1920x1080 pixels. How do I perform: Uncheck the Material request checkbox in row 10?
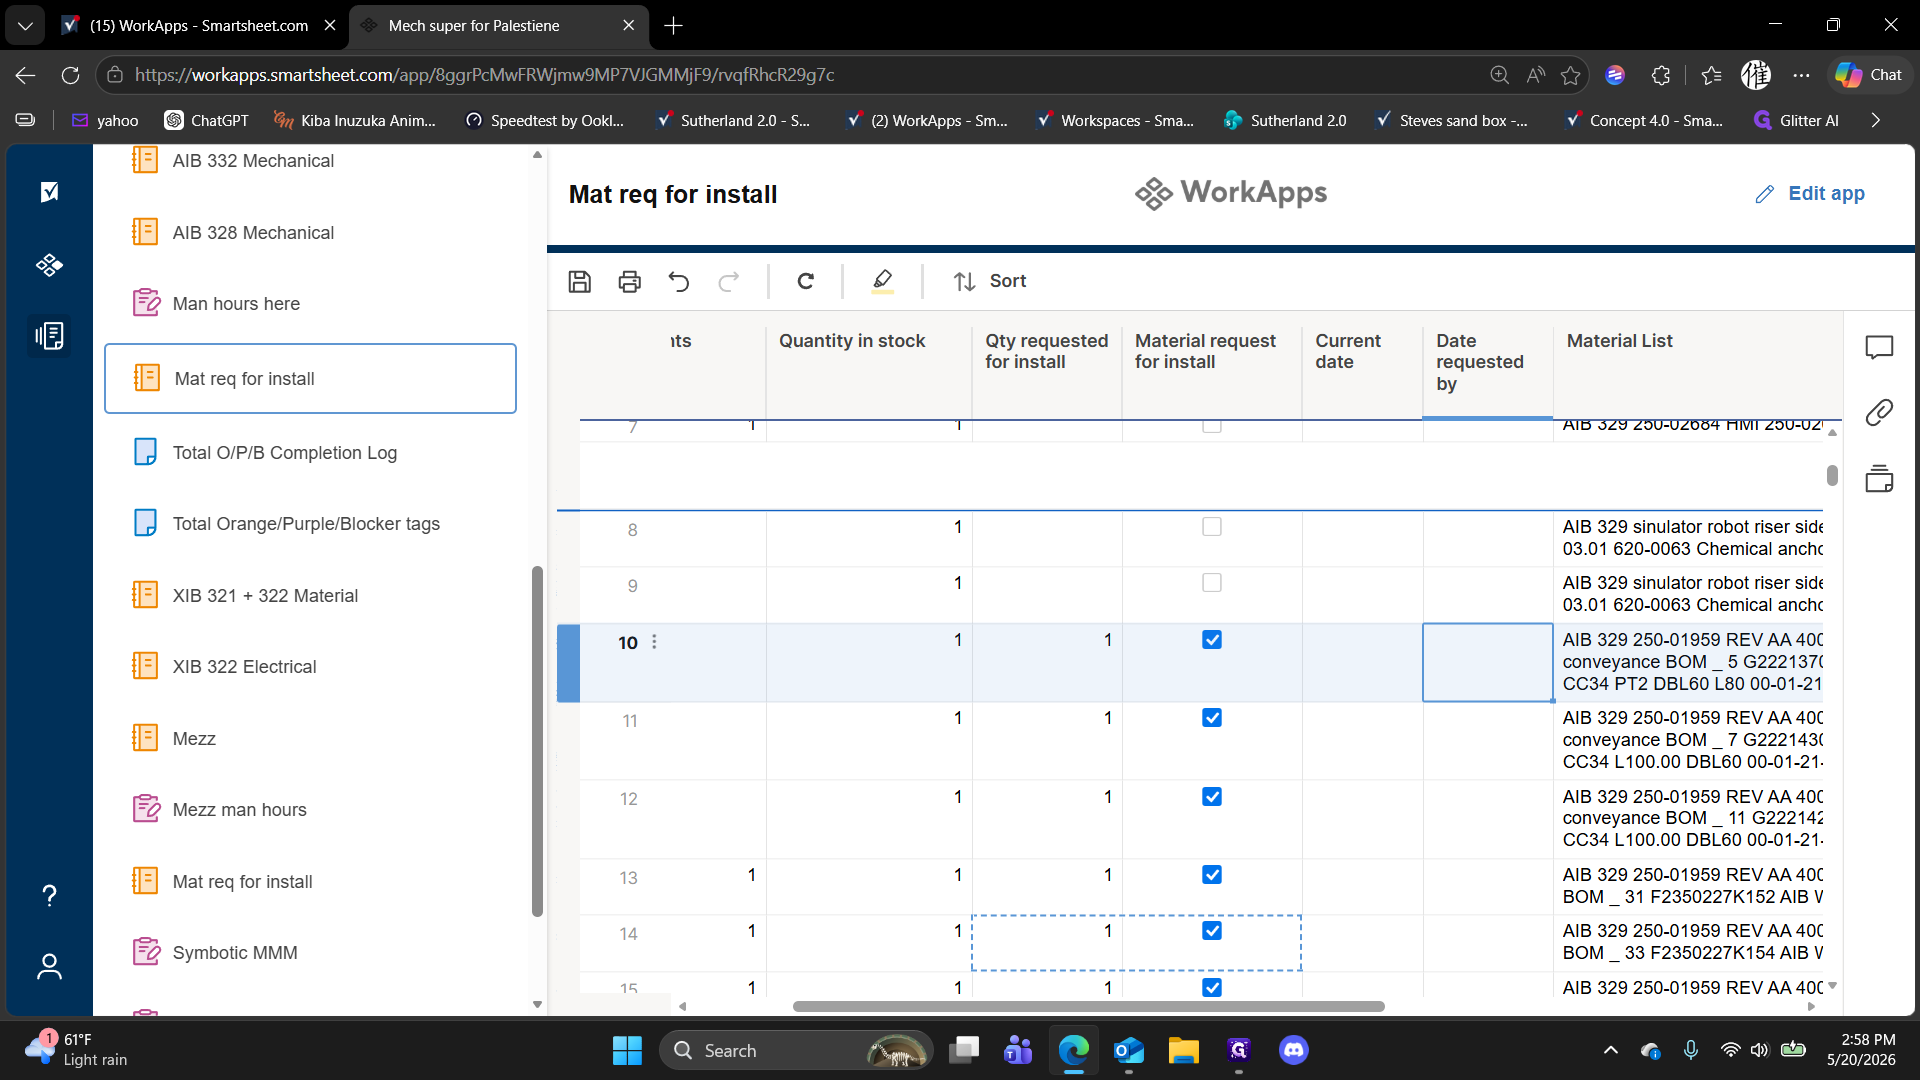tap(1211, 640)
